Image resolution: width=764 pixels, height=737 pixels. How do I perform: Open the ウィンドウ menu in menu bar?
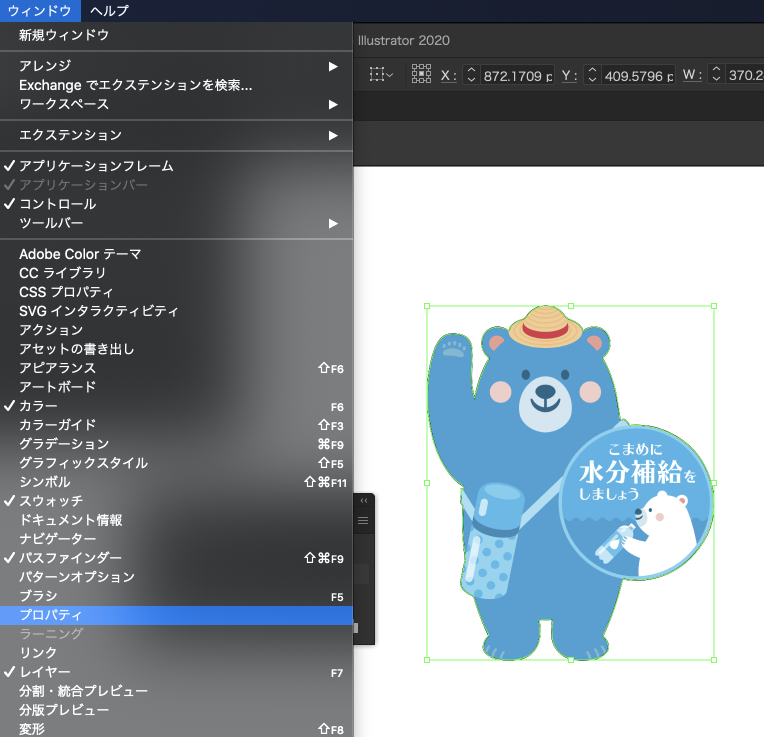tap(40, 11)
